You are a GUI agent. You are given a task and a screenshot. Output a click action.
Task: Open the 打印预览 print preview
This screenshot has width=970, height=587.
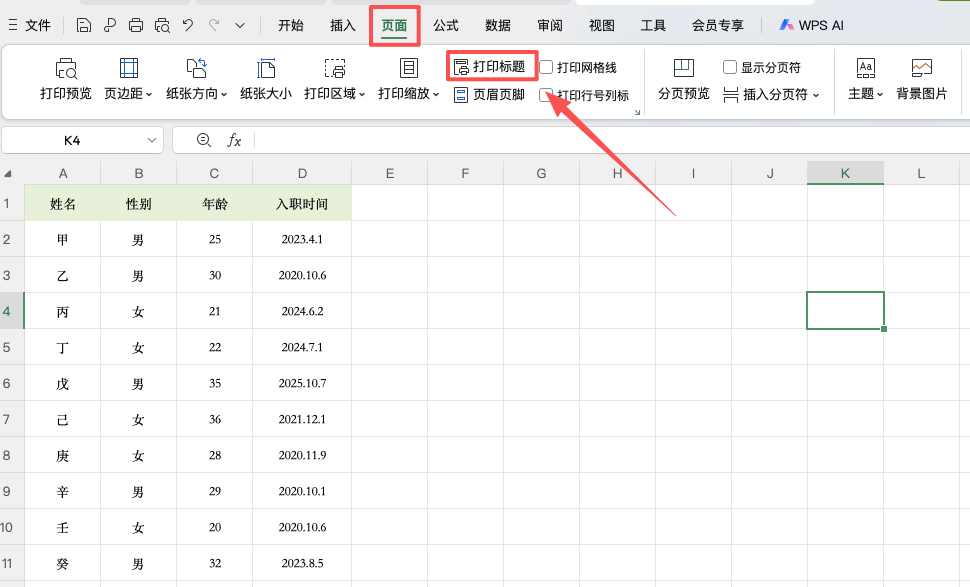68,80
